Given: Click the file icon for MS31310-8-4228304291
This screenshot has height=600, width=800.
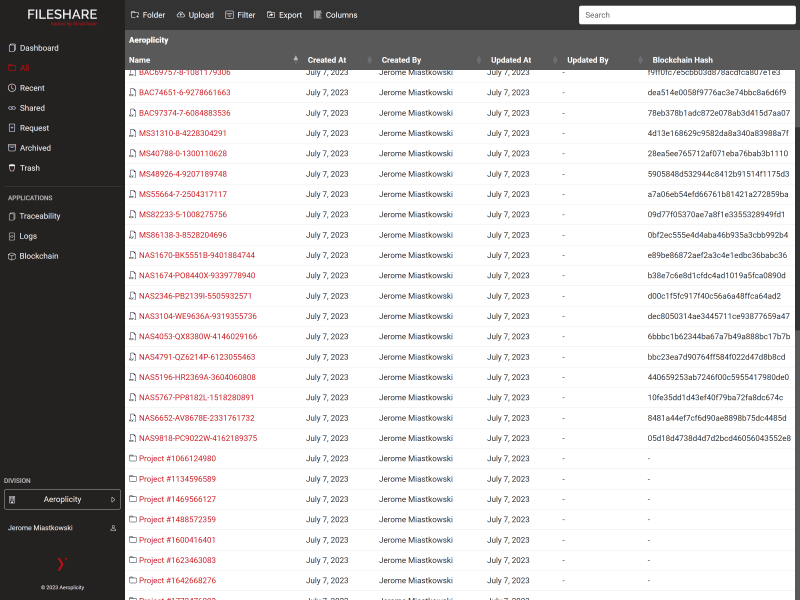Looking at the screenshot, I should point(133,133).
